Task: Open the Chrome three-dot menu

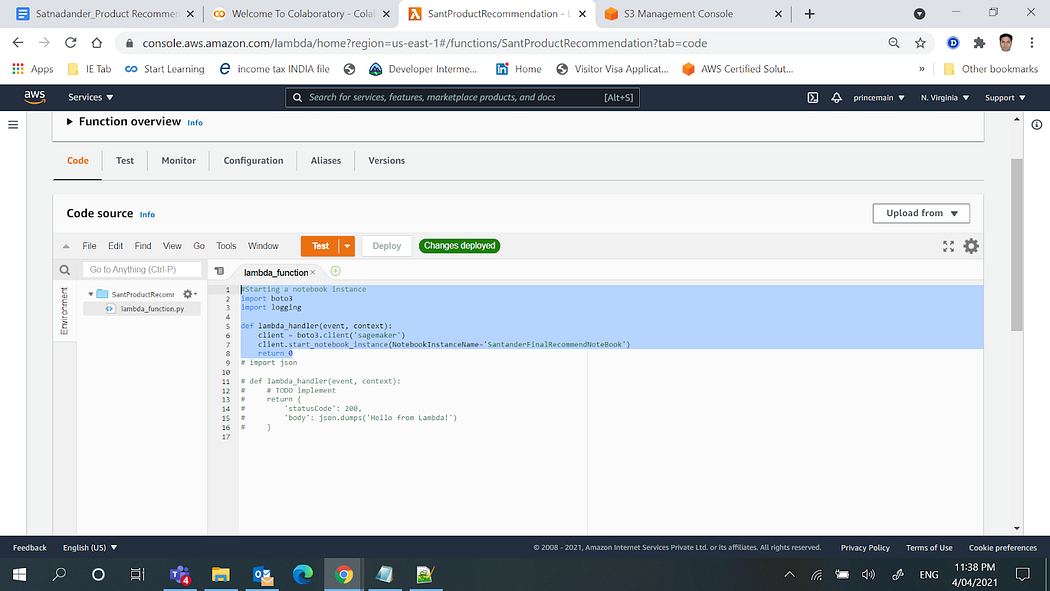Action: coord(1031,43)
